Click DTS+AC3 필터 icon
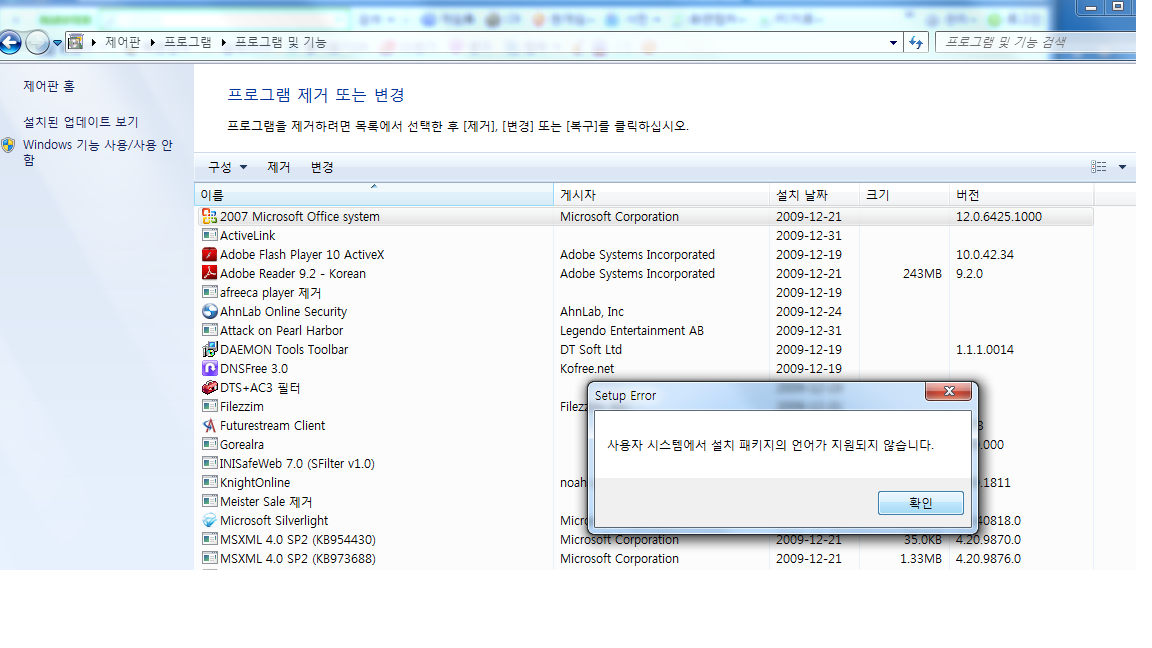The image size is (1152, 648). click(x=209, y=387)
